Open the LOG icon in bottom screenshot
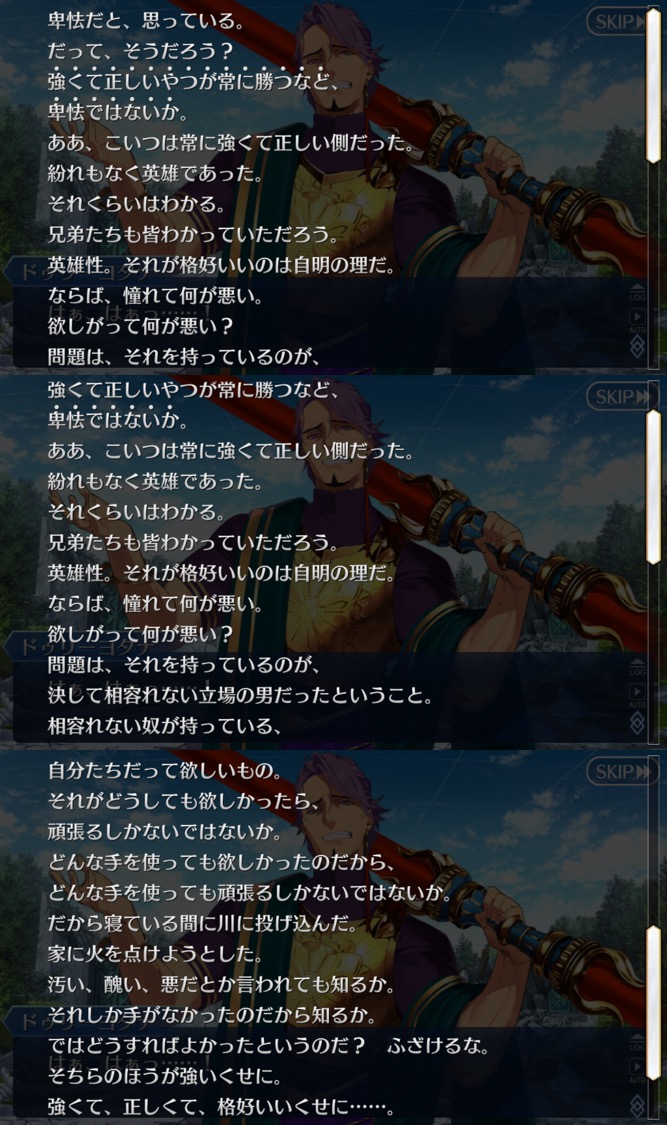The width and height of the screenshot is (667, 1125). point(637,1042)
